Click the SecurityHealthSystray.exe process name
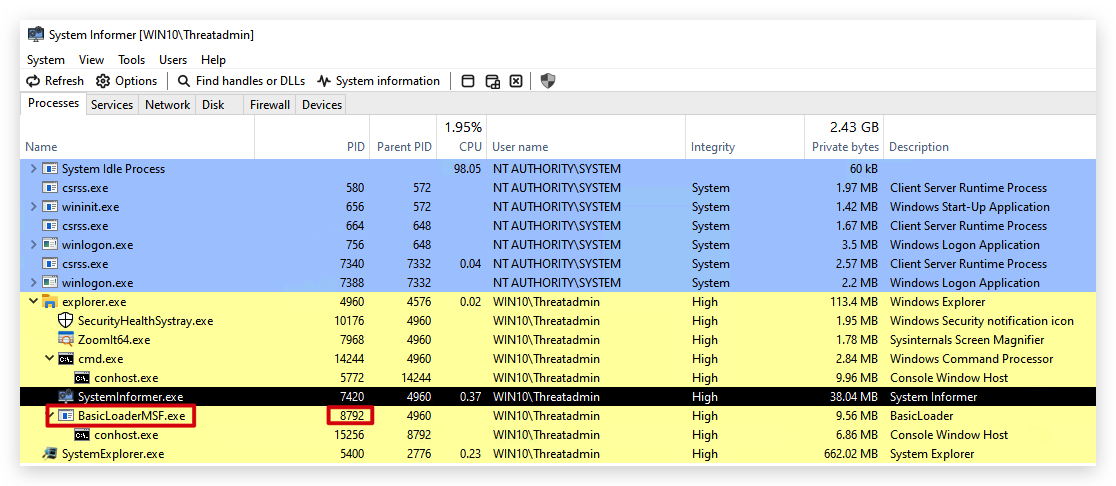 [145, 321]
